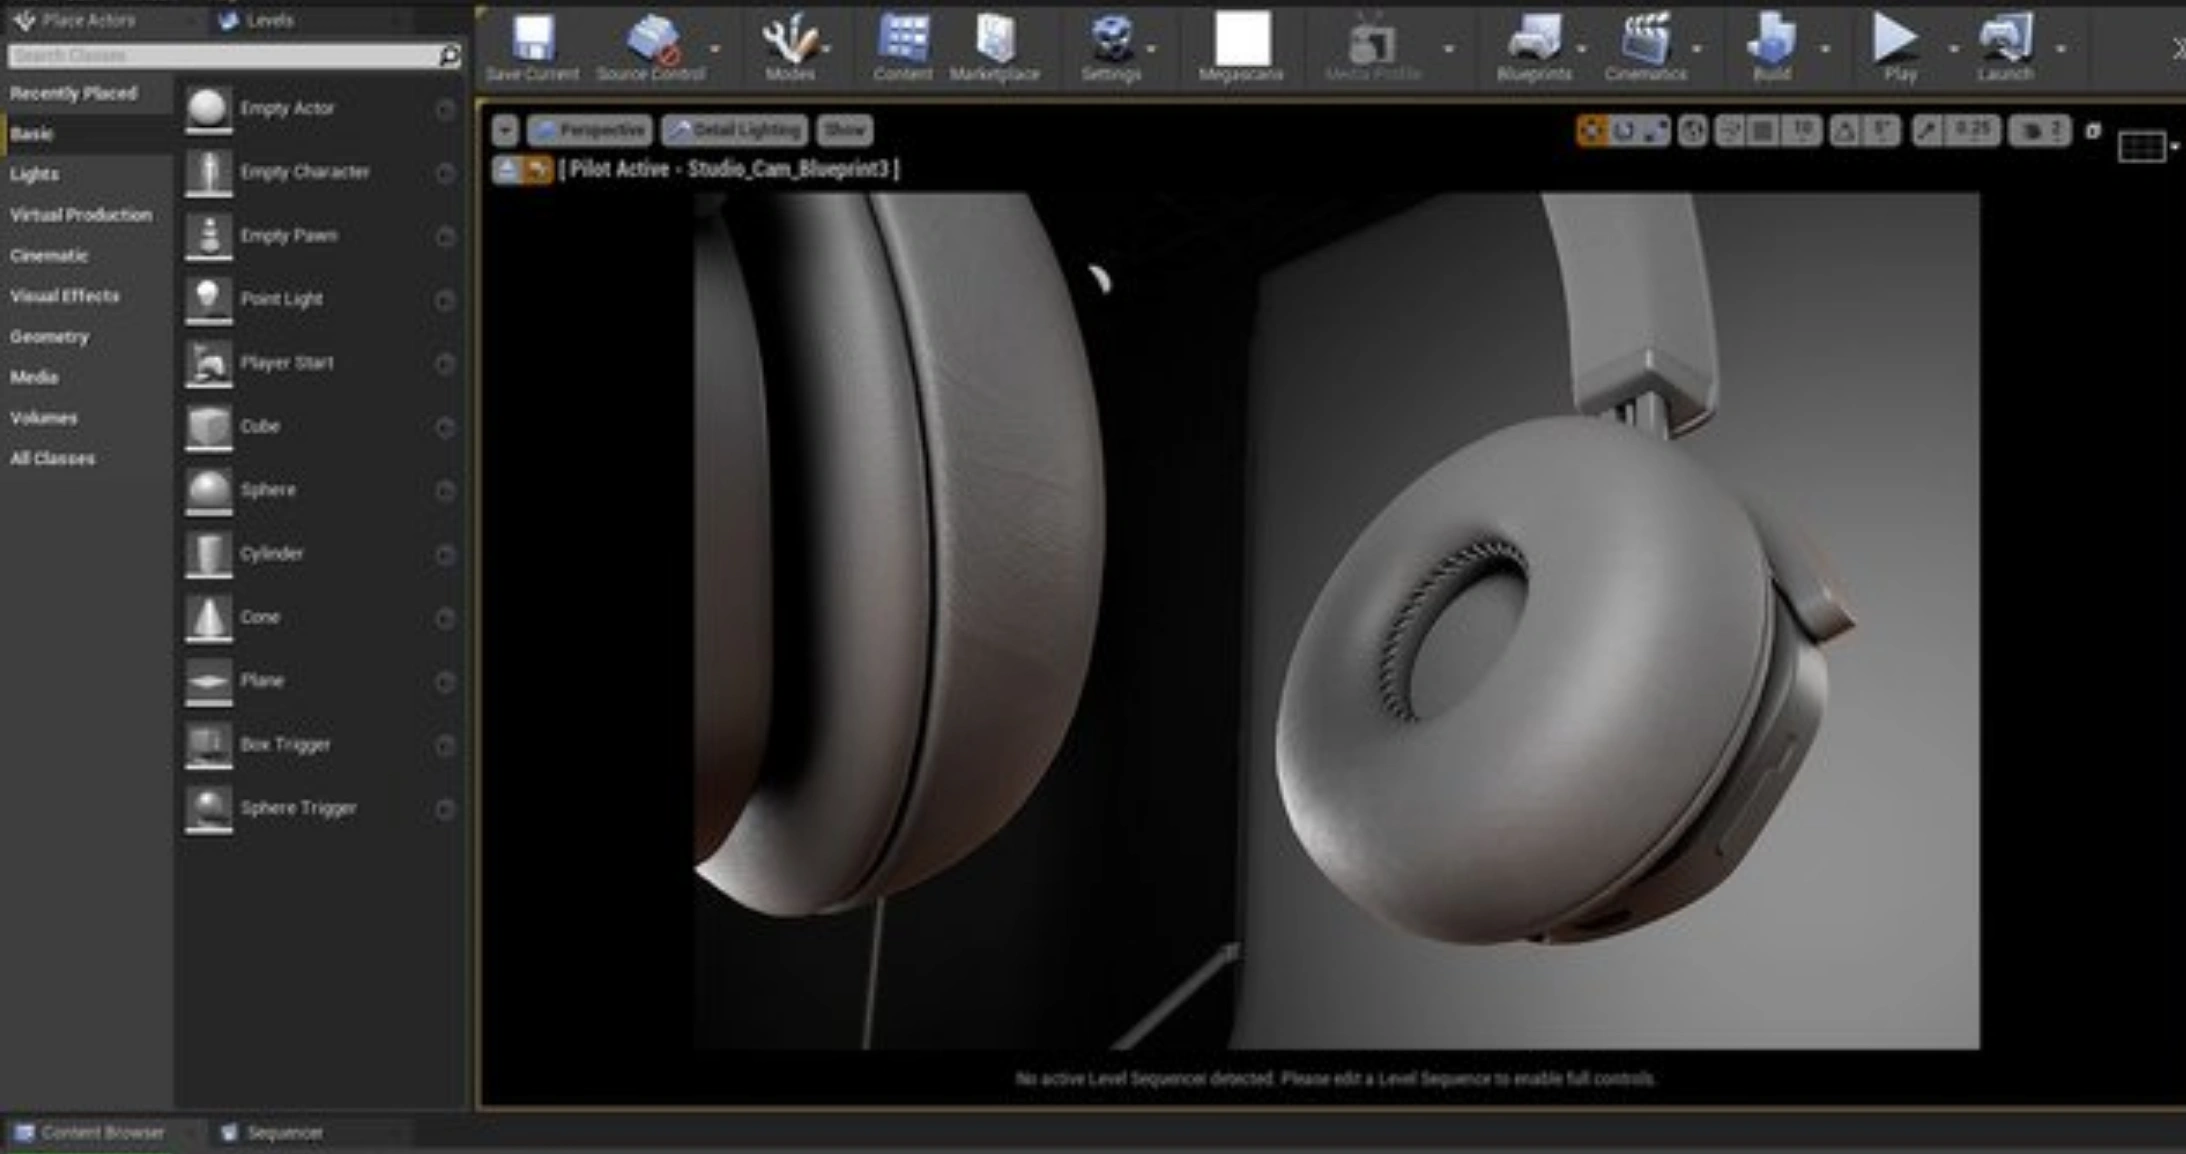This screenshot has height=1154, width=2186.
Task: Click the maximize viewport icon
Action: coord(2093,131)
